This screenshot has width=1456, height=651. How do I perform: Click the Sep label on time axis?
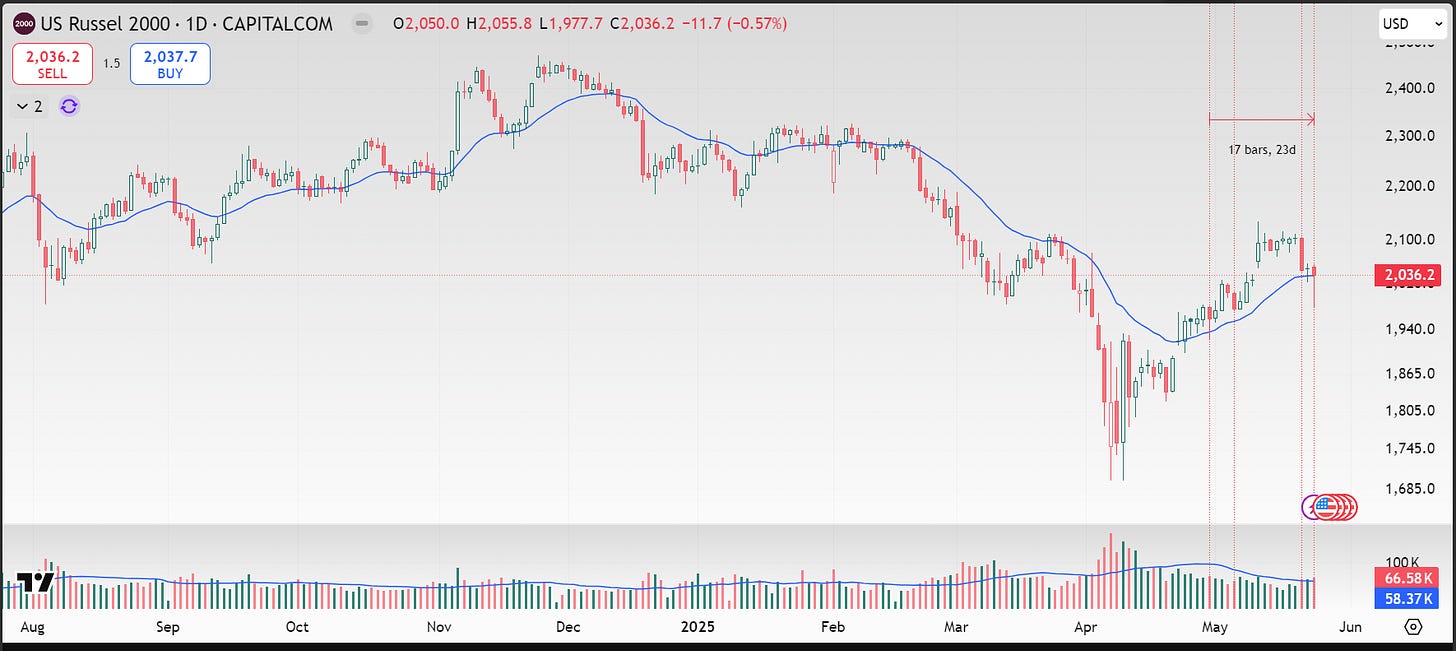(167, 627)
